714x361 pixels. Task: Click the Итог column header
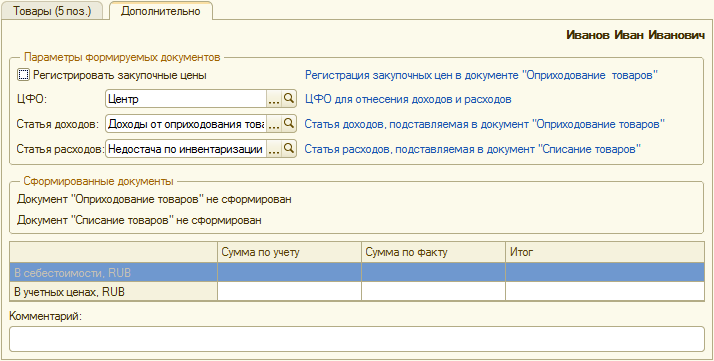click(x=605, y=252)
